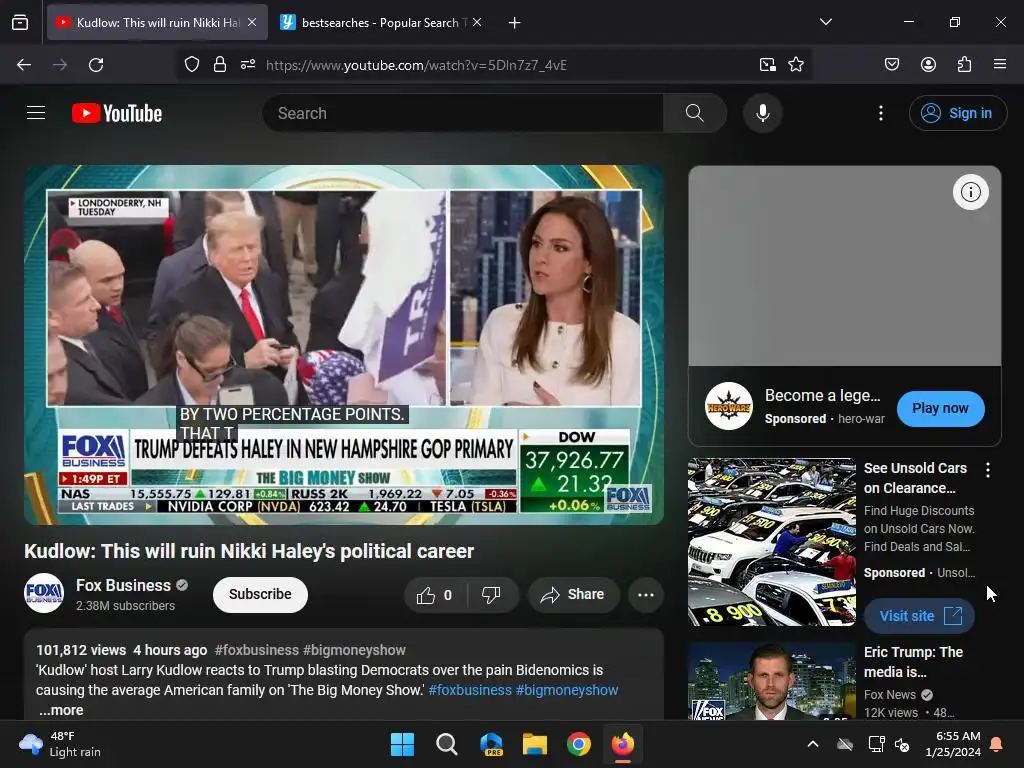Viewport: 1024px width, 768px height.
Task: Open a new browser tab
Action: pos(515,23)
